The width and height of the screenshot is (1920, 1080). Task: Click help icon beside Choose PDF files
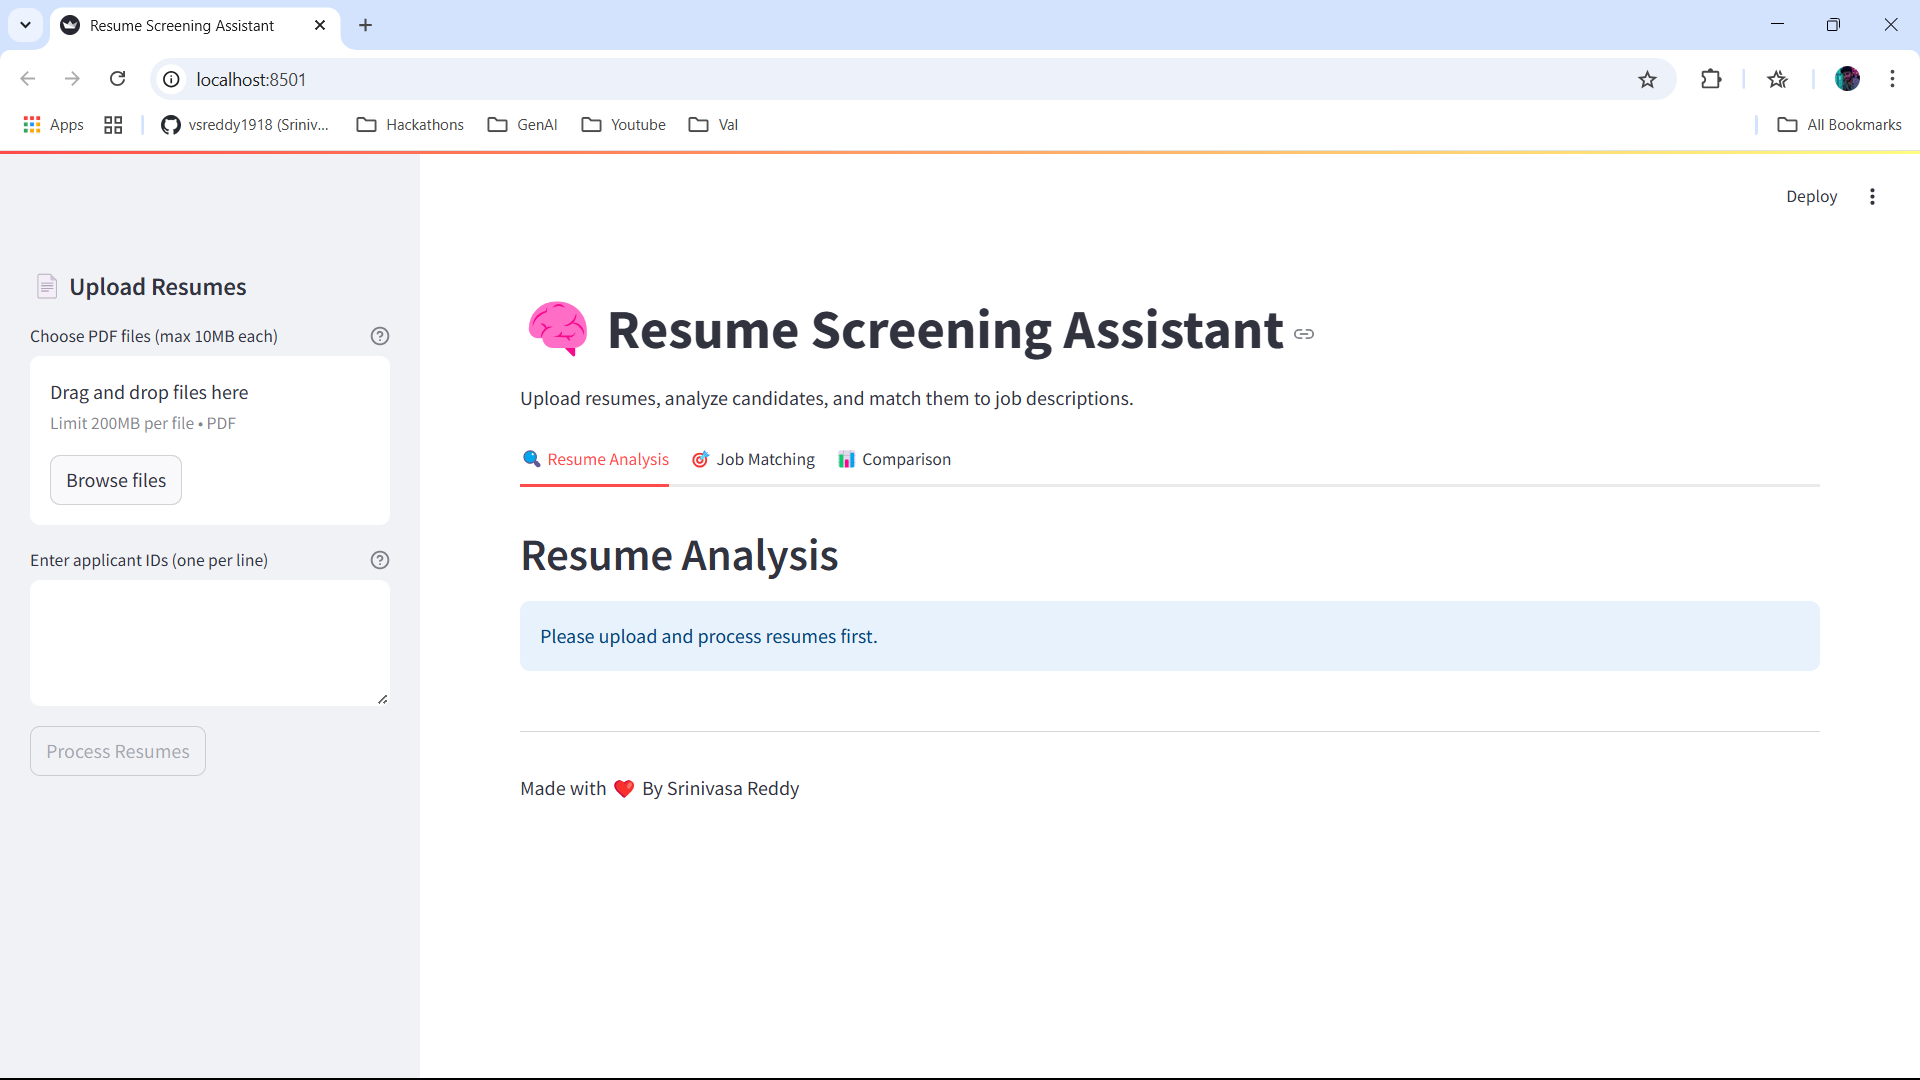379,336
